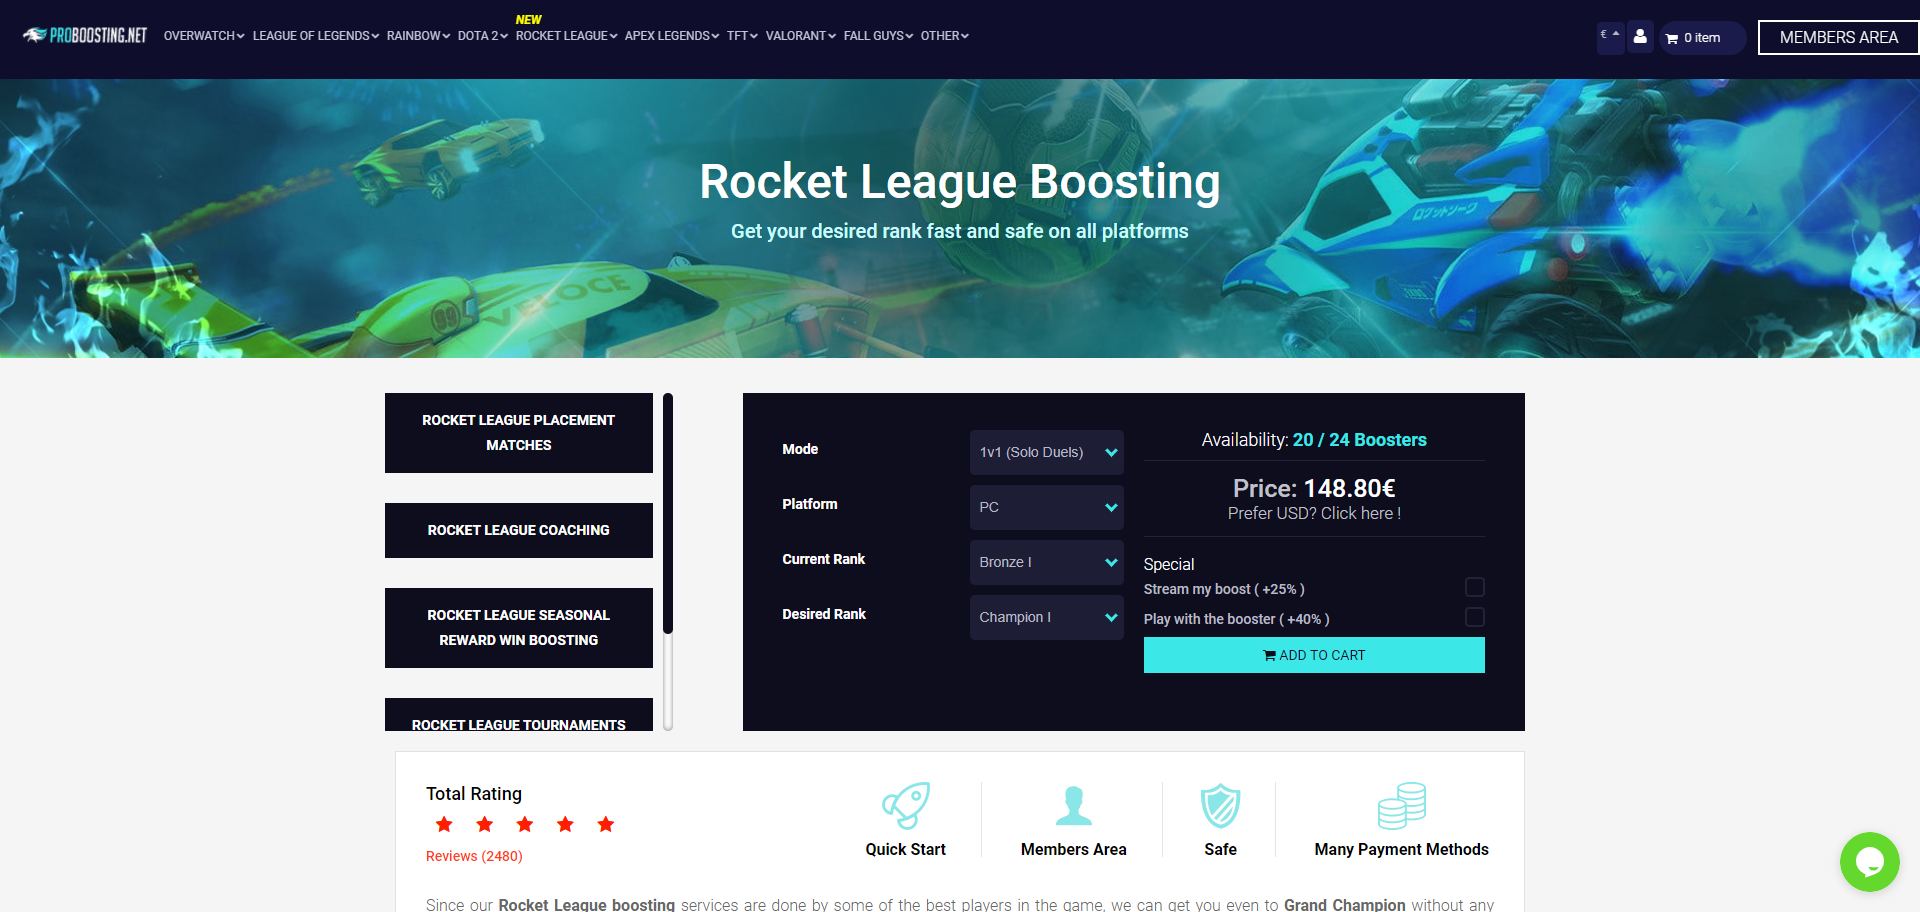Click the Many Payment Methods coins icon
The width and height of the screenshot is (1920, 912).
(x=1402, y=806)
